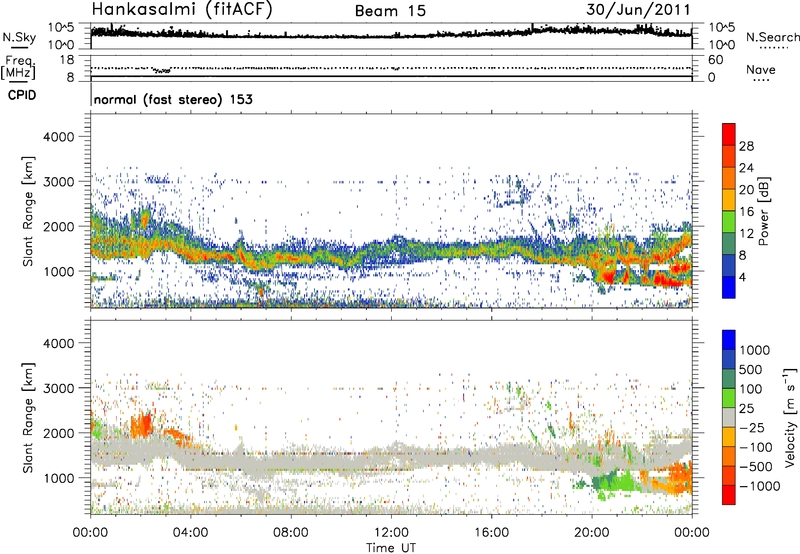Click the 'Freq. [MHz]' label
800x554 pixels.
[x=18, y=67]
